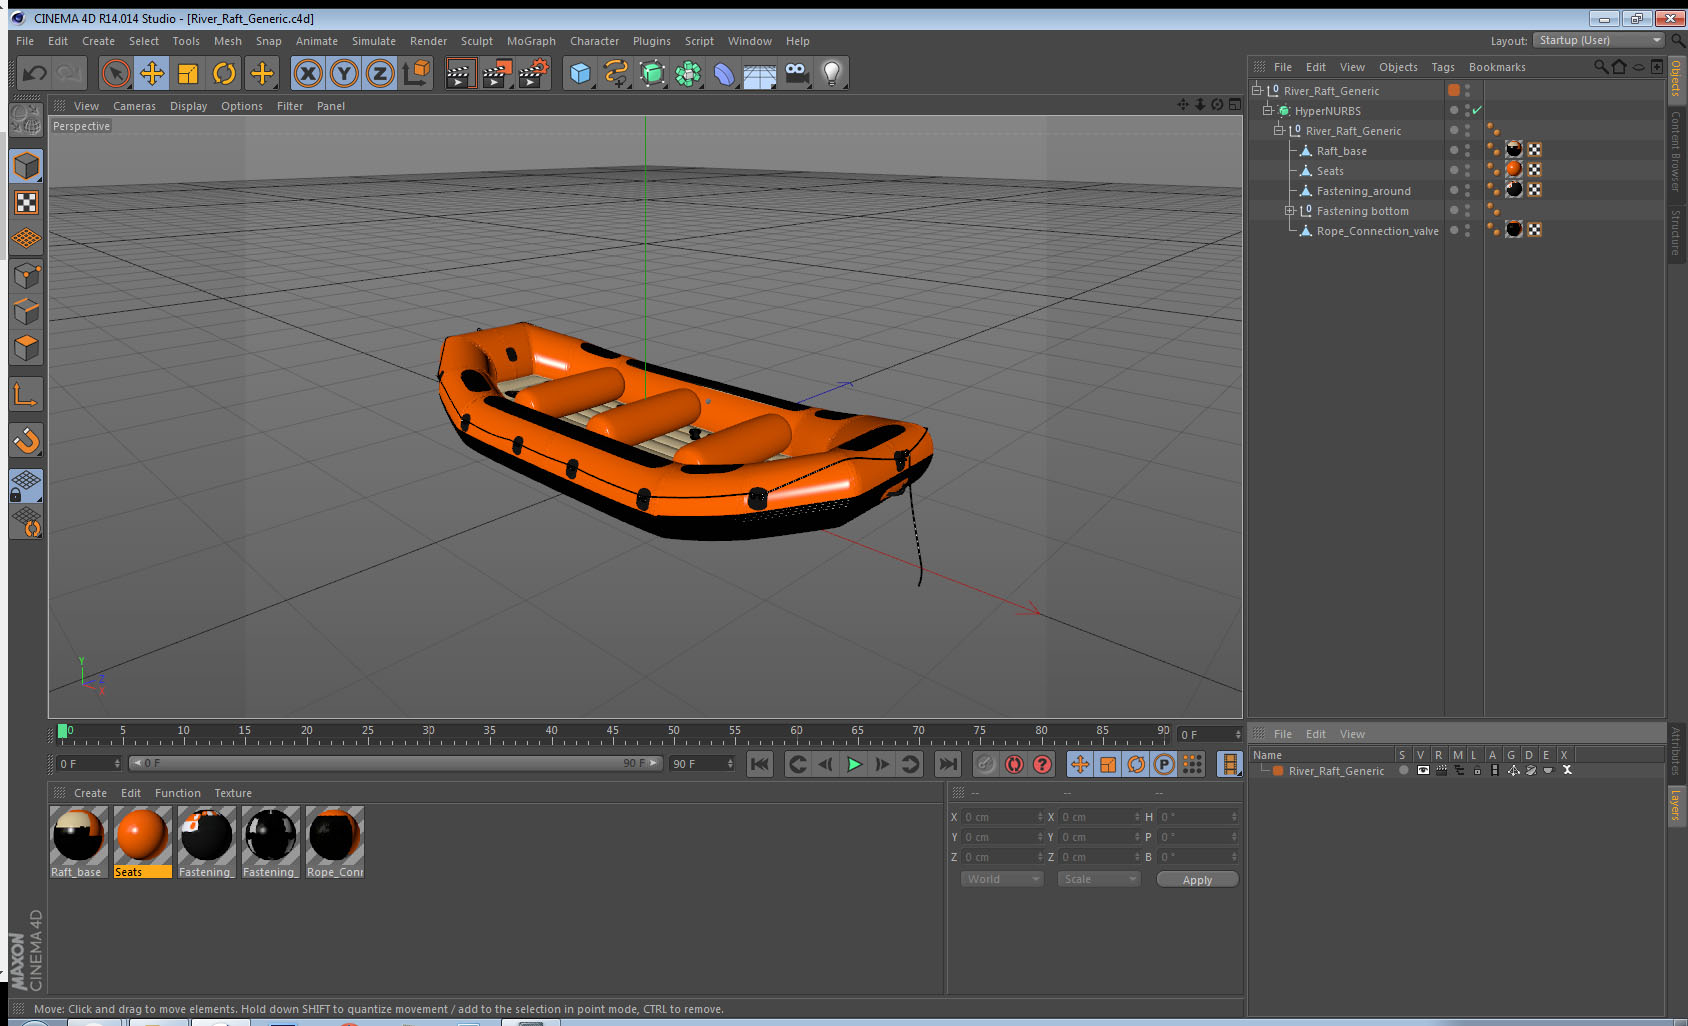
Task: Toggle the coordinate system icon
Action: point(416,73)
